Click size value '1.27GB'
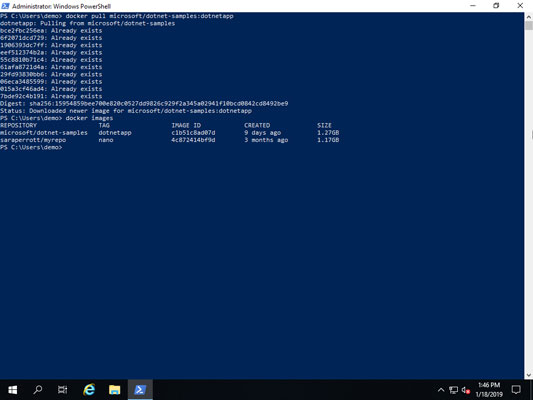Image resolution: width=533 pixels, height=400 pixels. coord(328,133)
